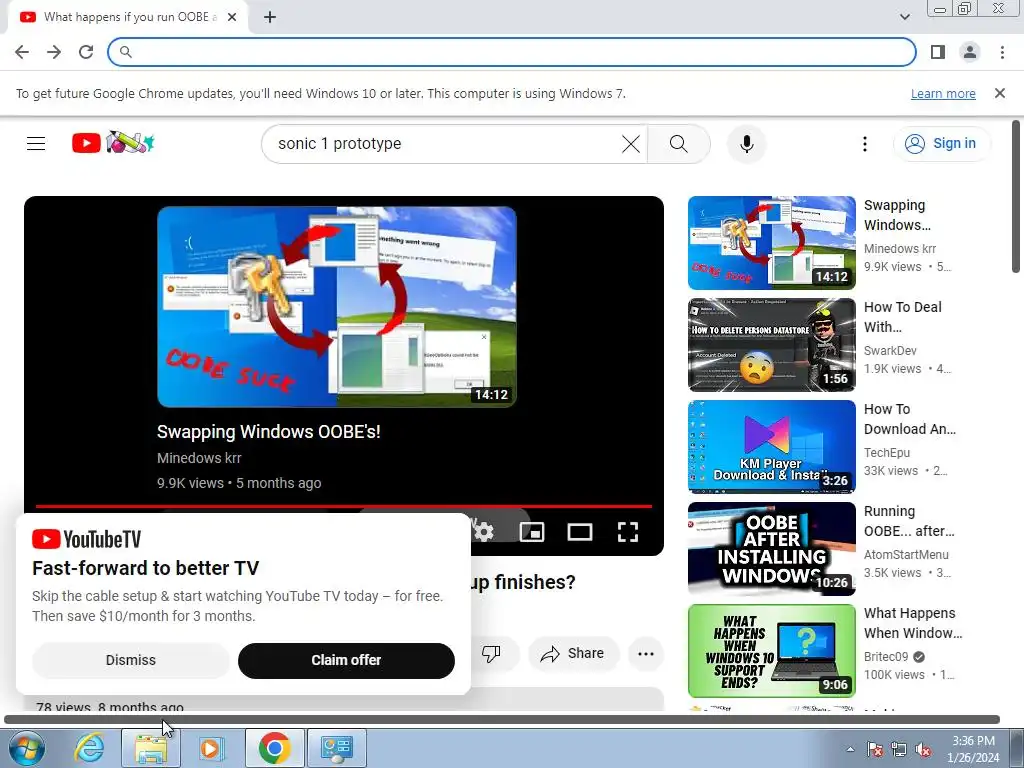
Task: Open Windows Explorer from taskbar
Action: [150, 748]
